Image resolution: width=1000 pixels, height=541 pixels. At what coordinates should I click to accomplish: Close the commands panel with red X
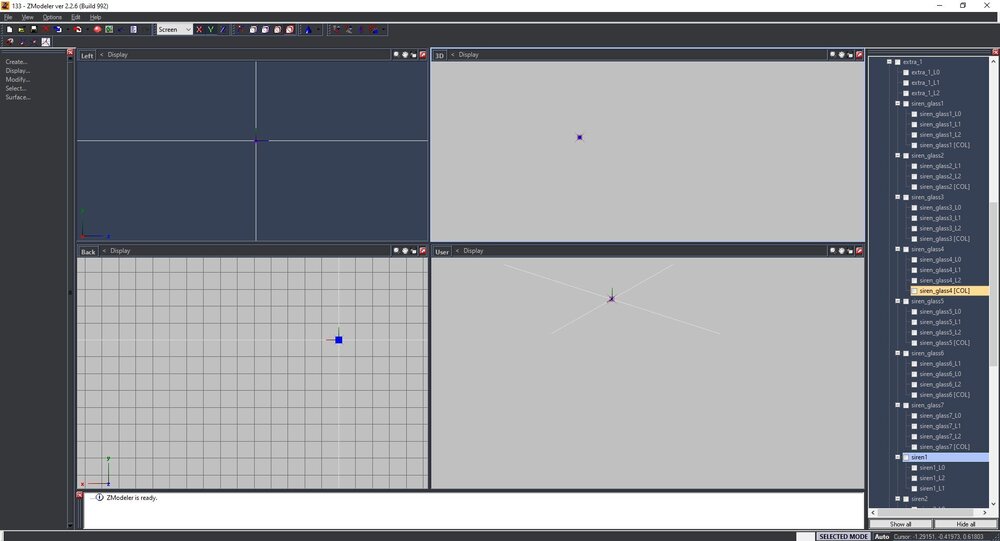[x=70, y=52]
